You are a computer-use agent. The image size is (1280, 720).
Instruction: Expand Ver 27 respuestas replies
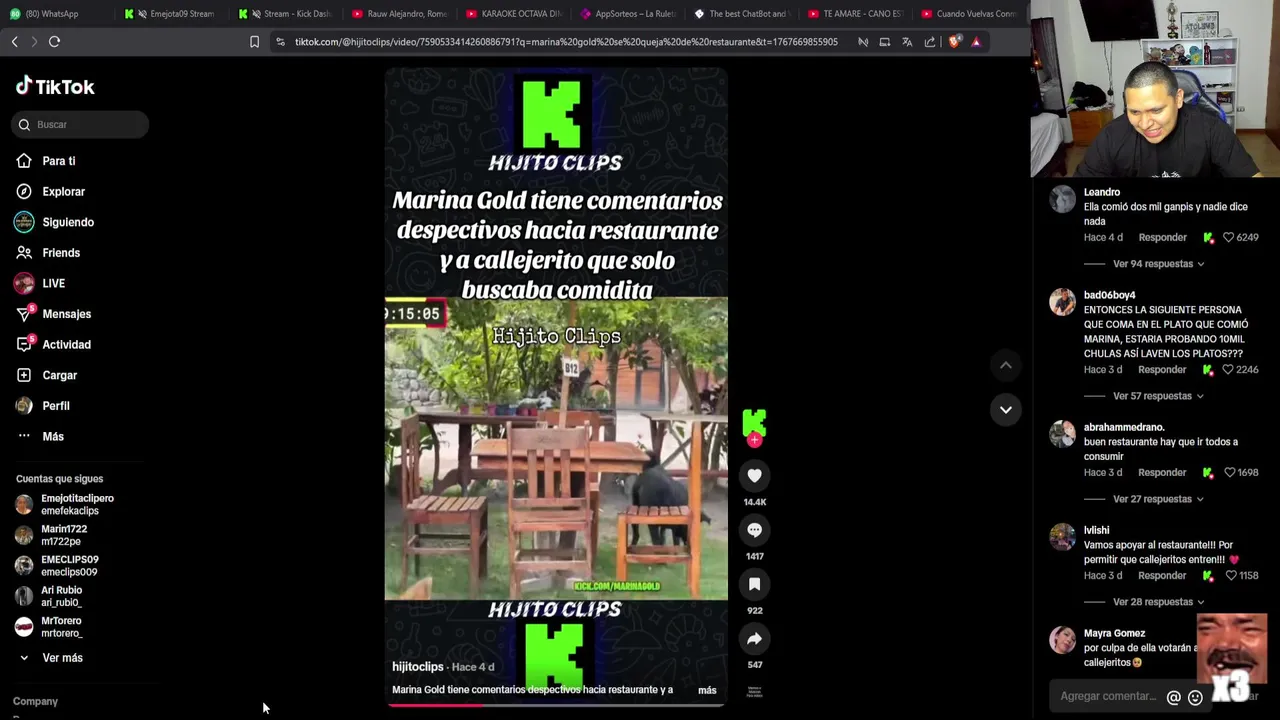click(x=1158, y=499)
